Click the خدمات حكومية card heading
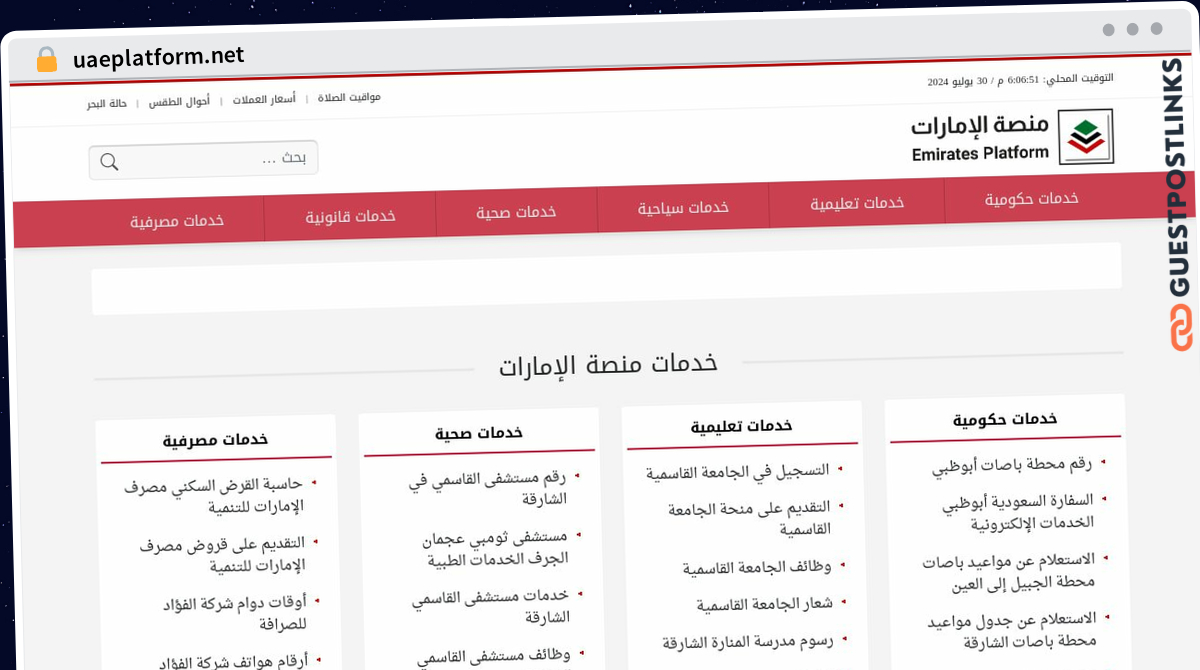The image size is (1200, 670). (1005, 420)
